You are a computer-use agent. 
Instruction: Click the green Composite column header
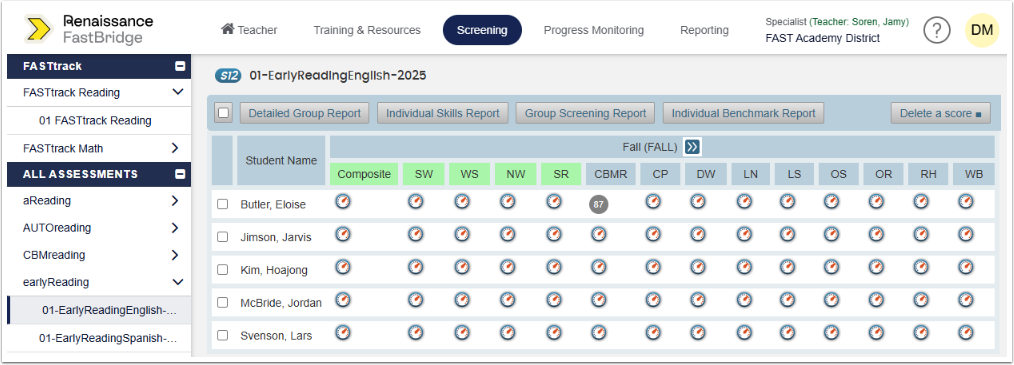click(x=363, y=174)
